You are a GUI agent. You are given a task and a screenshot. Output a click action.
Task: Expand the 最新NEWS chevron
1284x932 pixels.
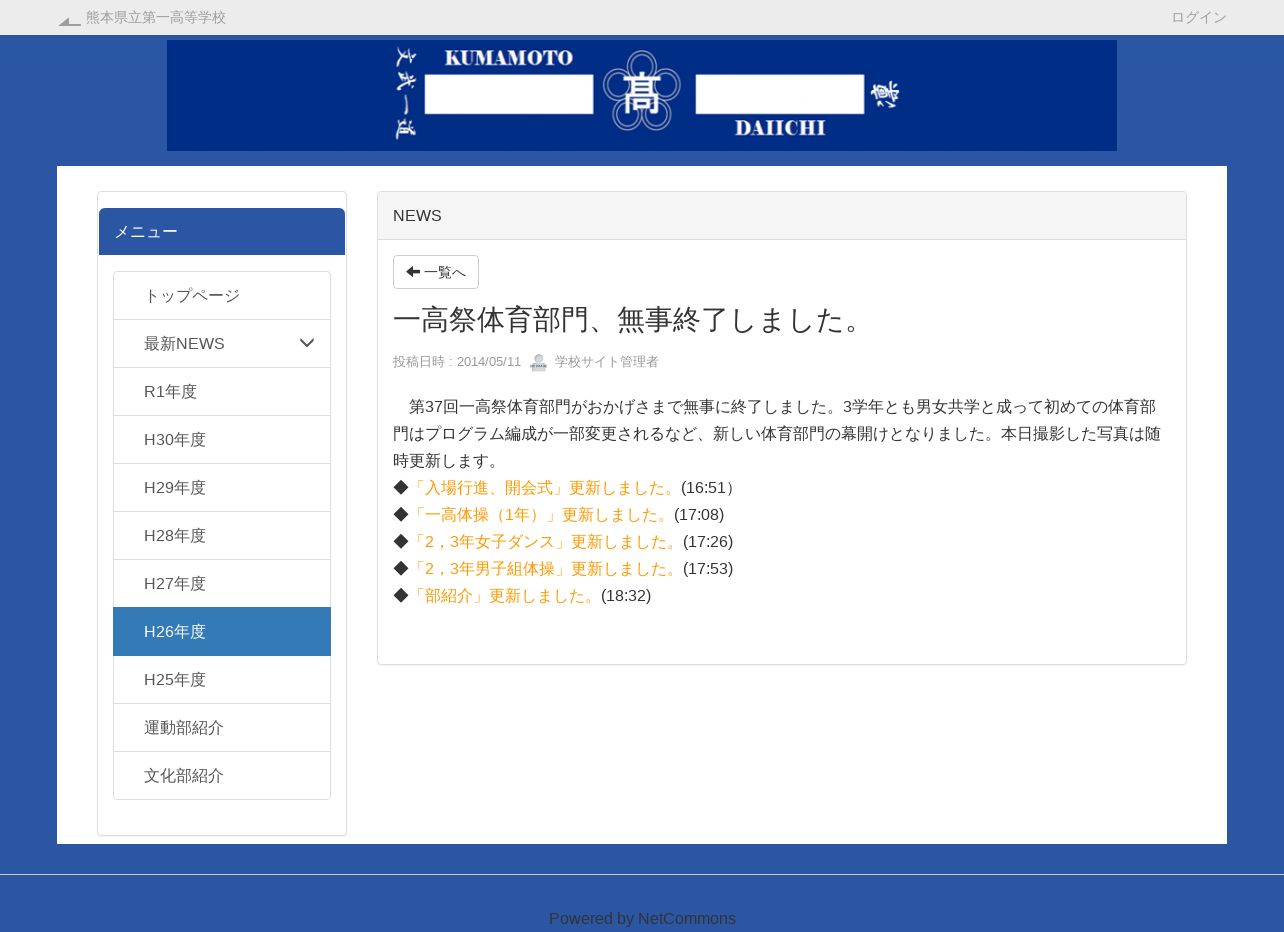pyautogui.click(x=307, y=344)
